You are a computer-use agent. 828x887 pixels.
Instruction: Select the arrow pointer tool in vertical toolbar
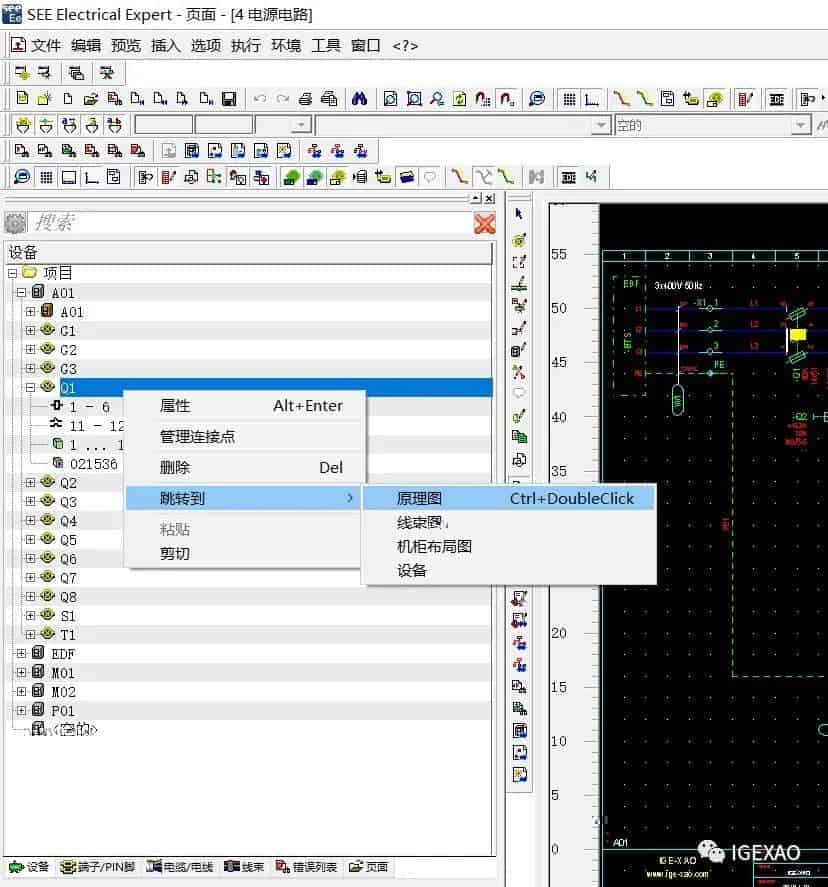[x=519, y=214]
